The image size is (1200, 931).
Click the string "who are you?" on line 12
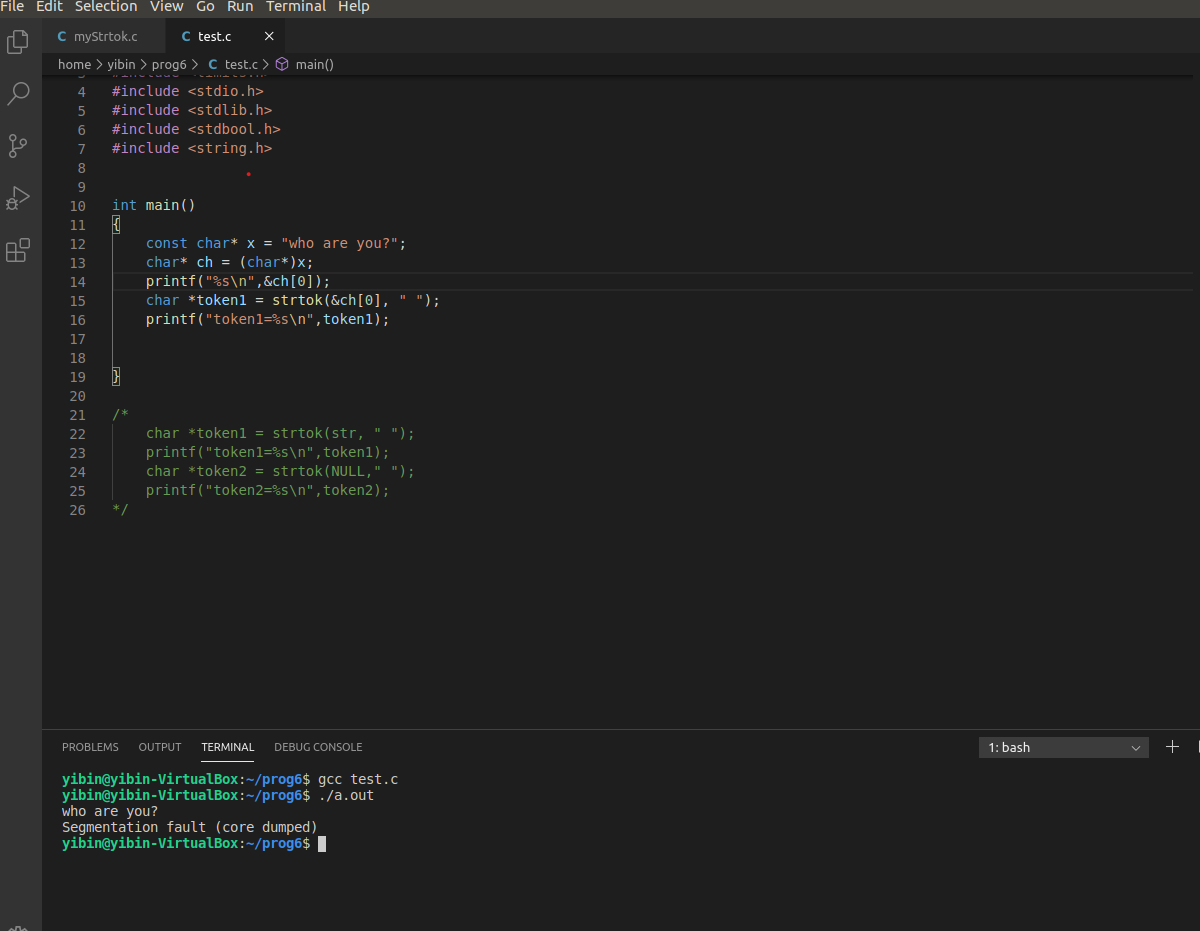[x=340, y=243]
